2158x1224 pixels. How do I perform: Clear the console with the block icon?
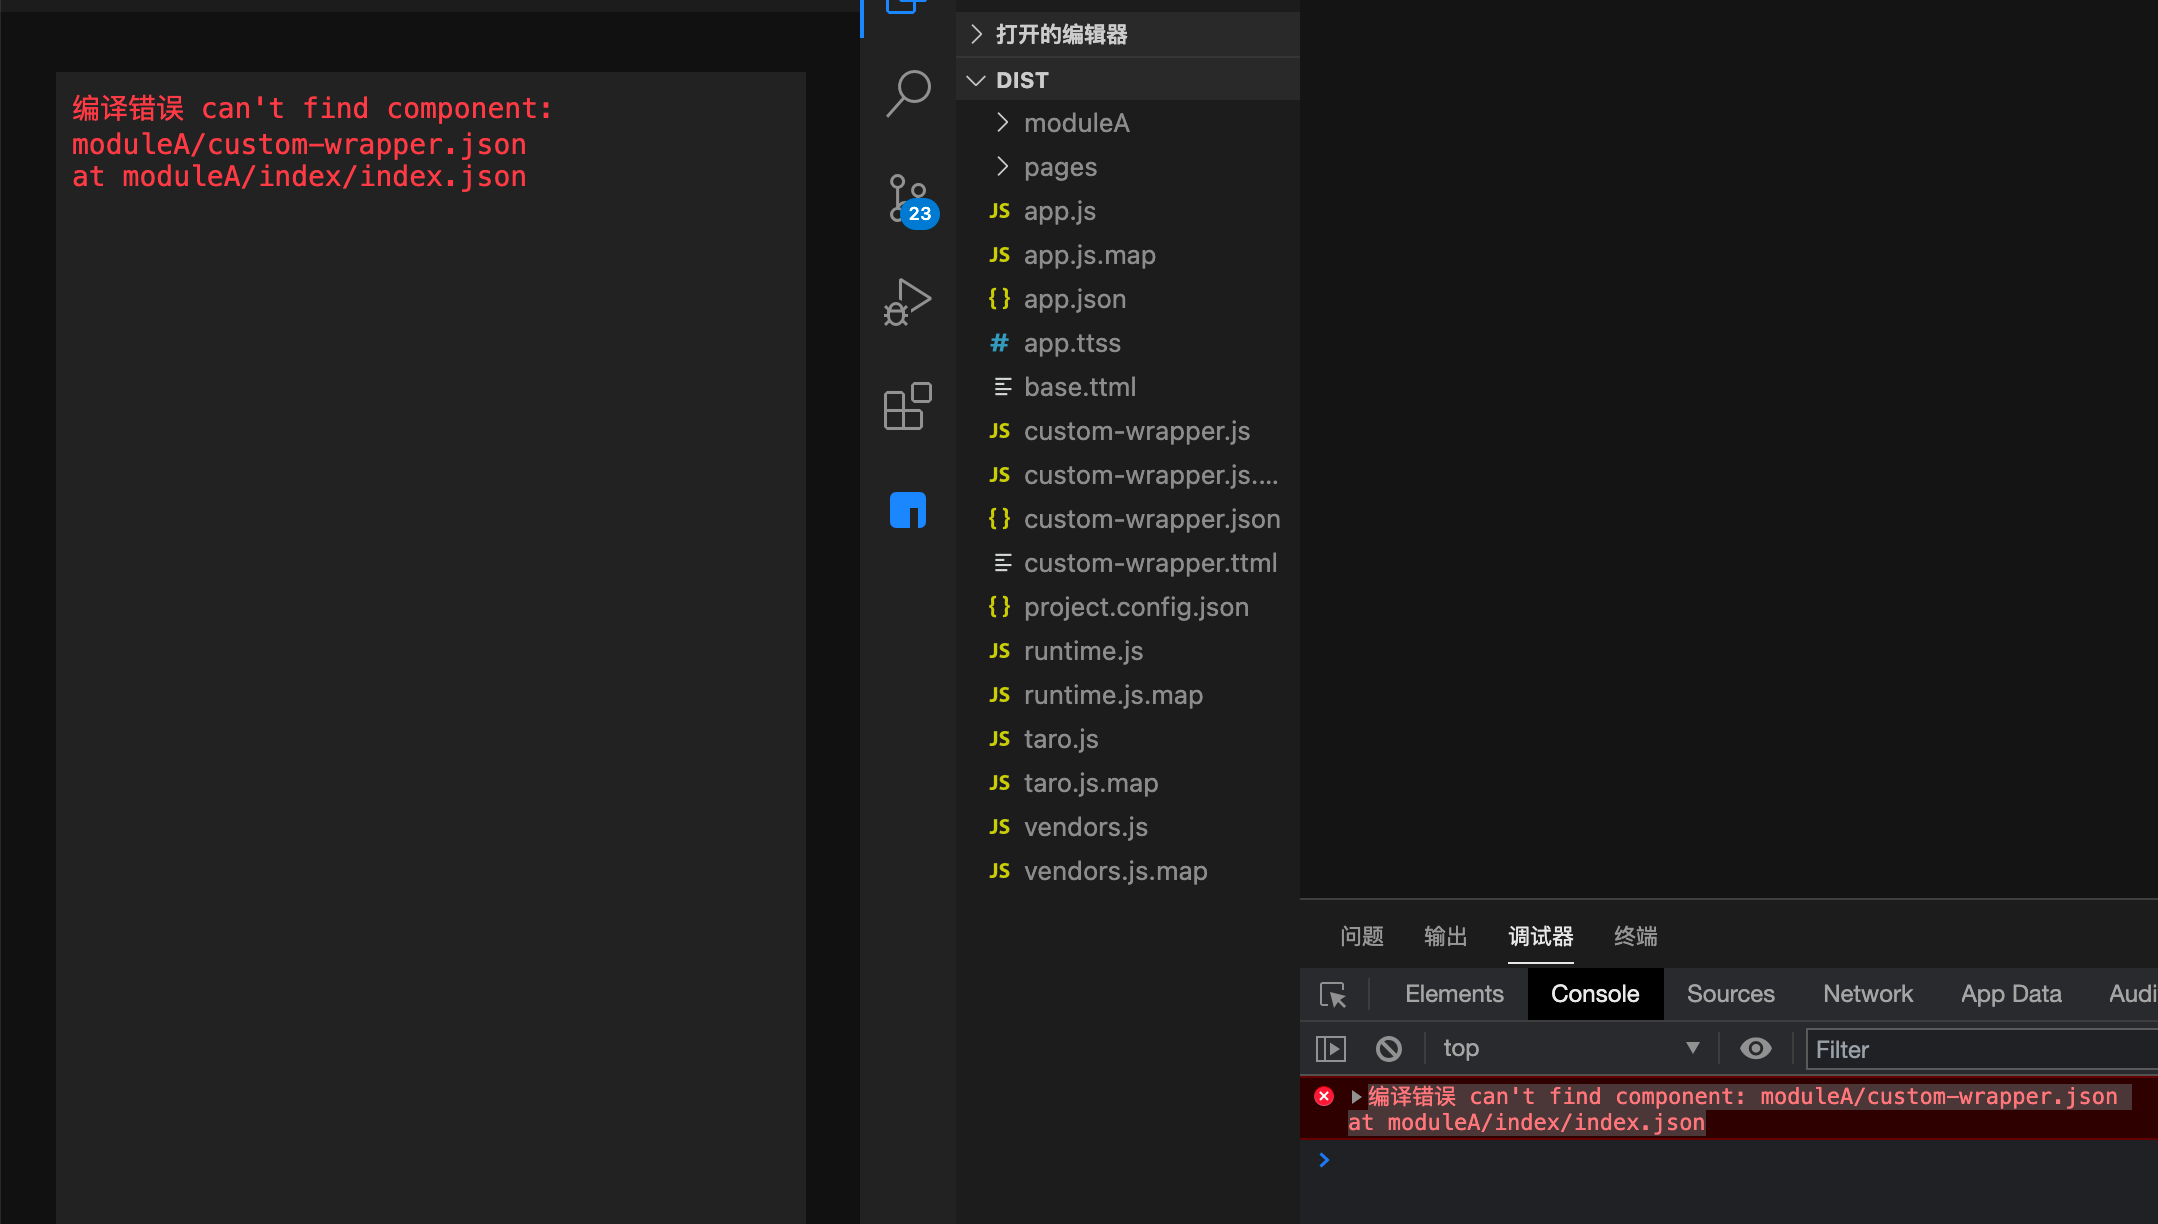[1388, 1048]
